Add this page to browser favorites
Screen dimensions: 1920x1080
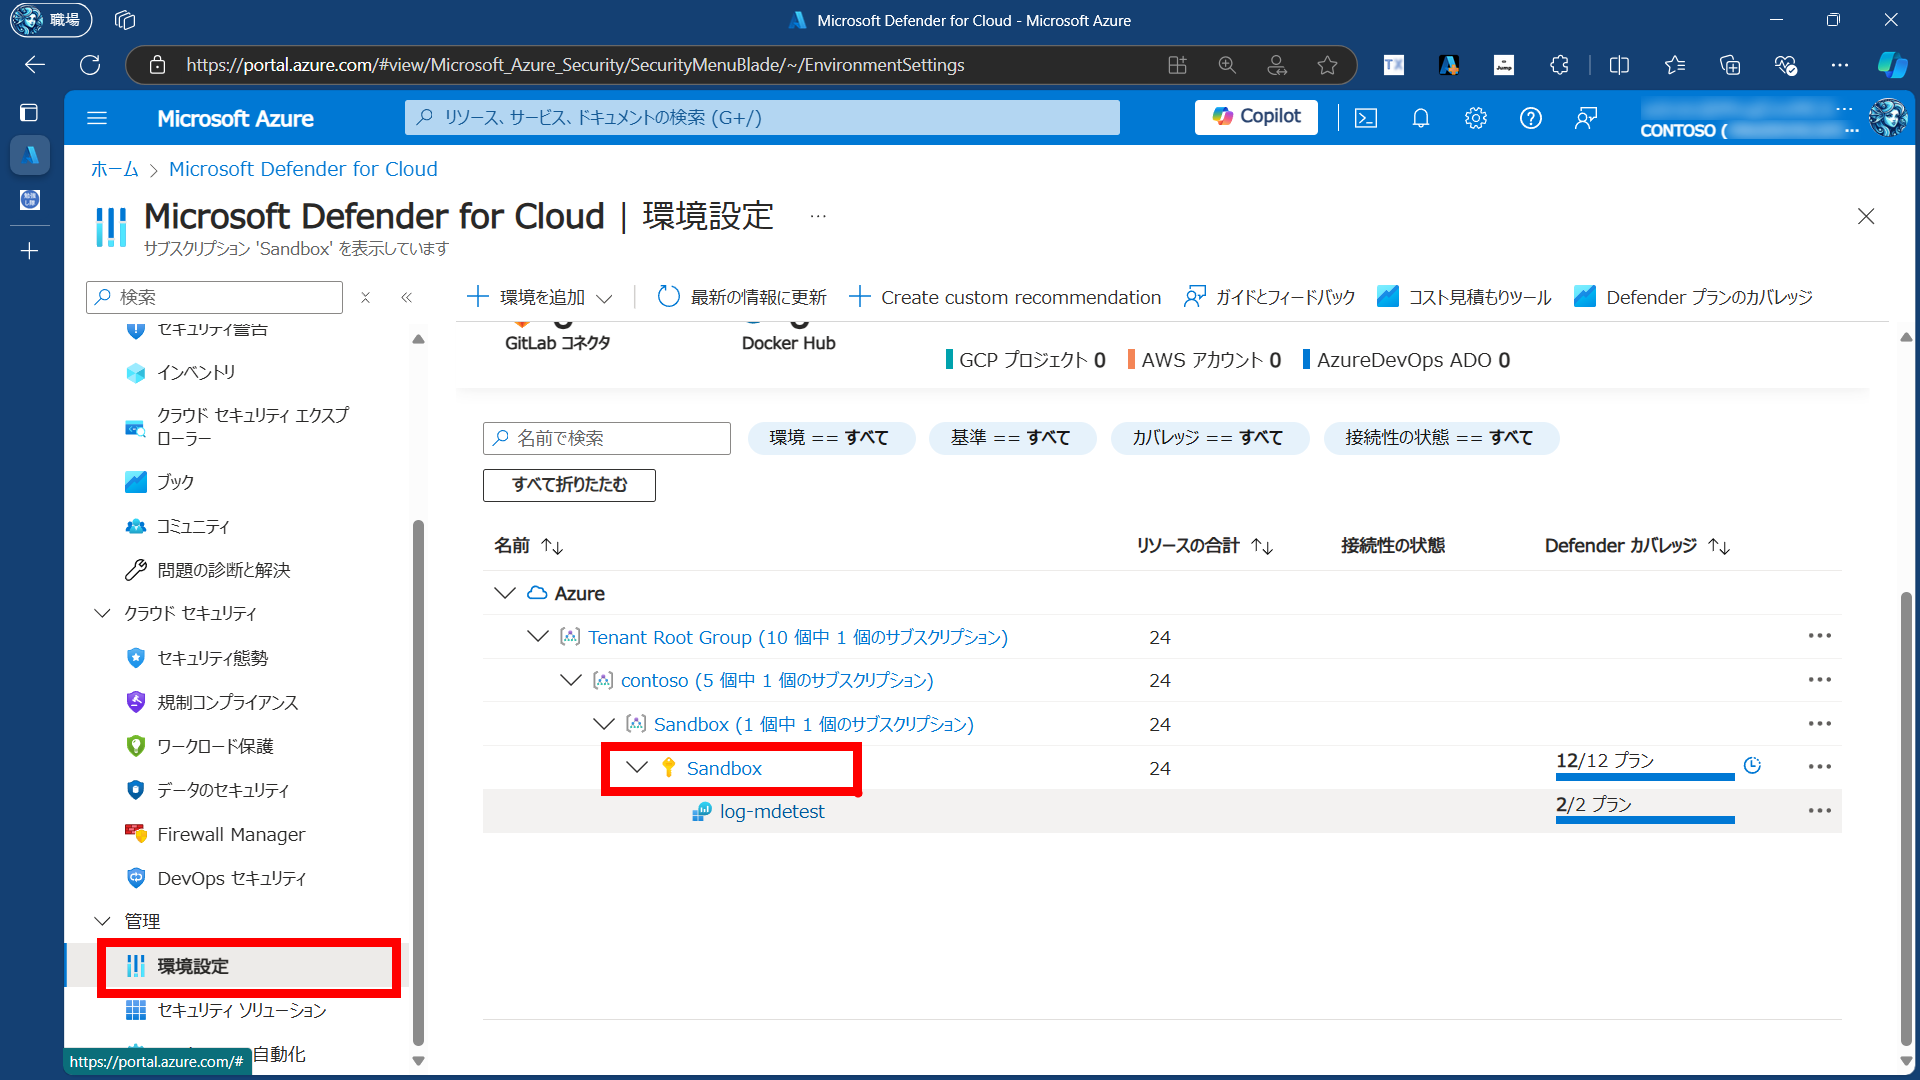[x=1327, y=65]
